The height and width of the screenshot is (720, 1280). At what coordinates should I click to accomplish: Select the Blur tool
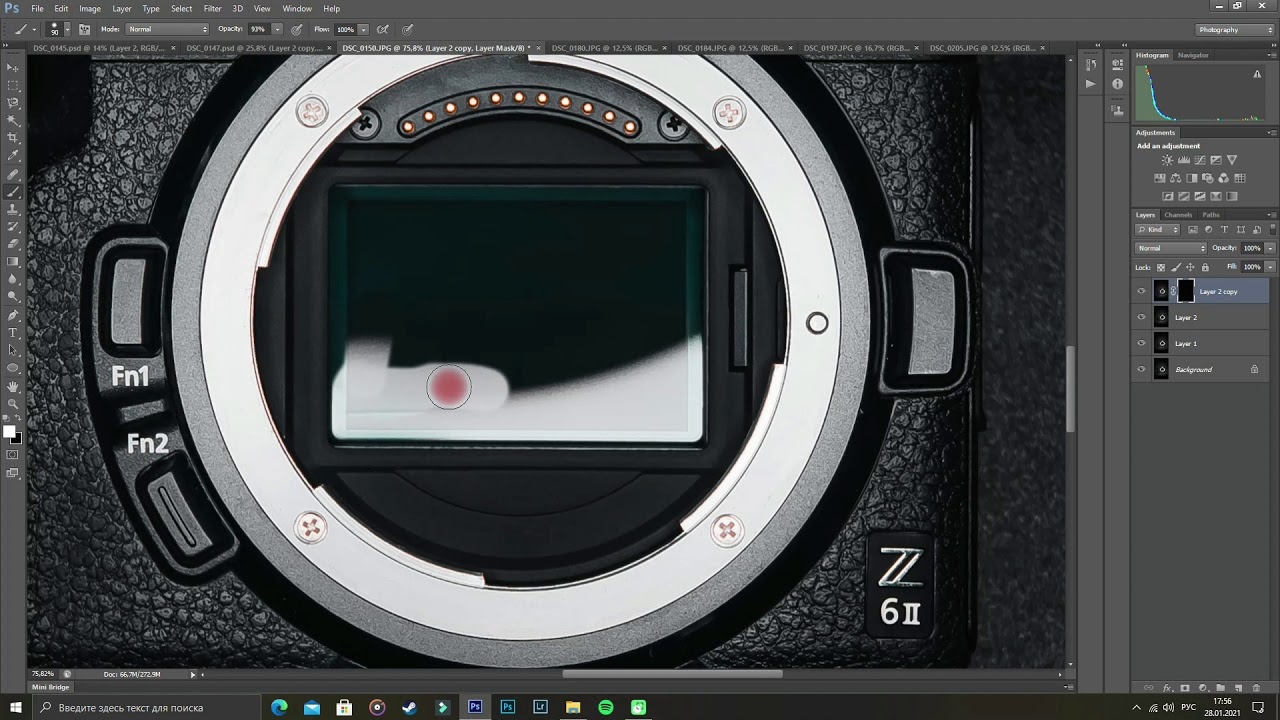(x=13, y=279)
